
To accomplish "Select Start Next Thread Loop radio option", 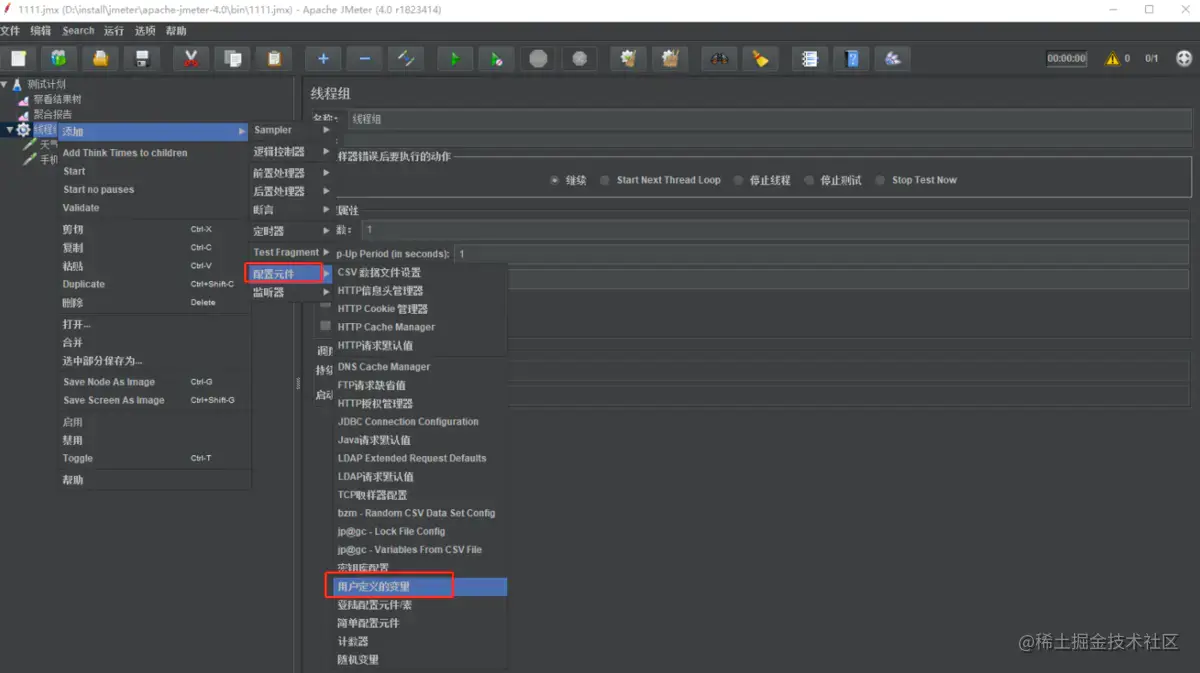I will click(606, 180).
